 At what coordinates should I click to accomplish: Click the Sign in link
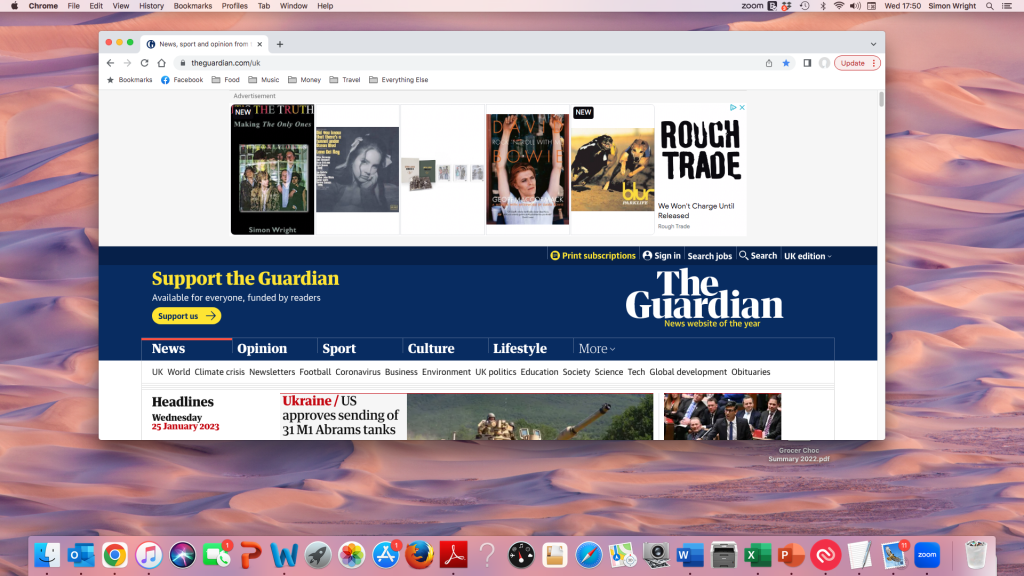(663, 256)
